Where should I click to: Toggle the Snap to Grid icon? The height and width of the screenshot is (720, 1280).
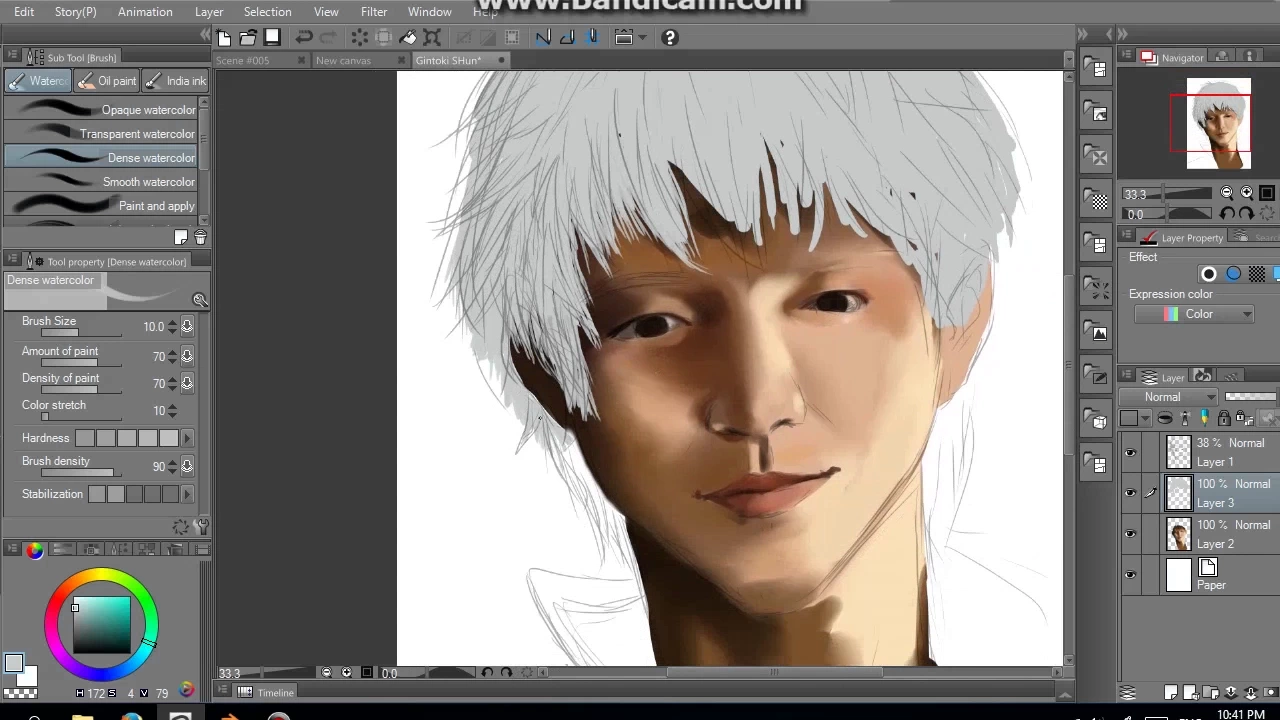591,38
